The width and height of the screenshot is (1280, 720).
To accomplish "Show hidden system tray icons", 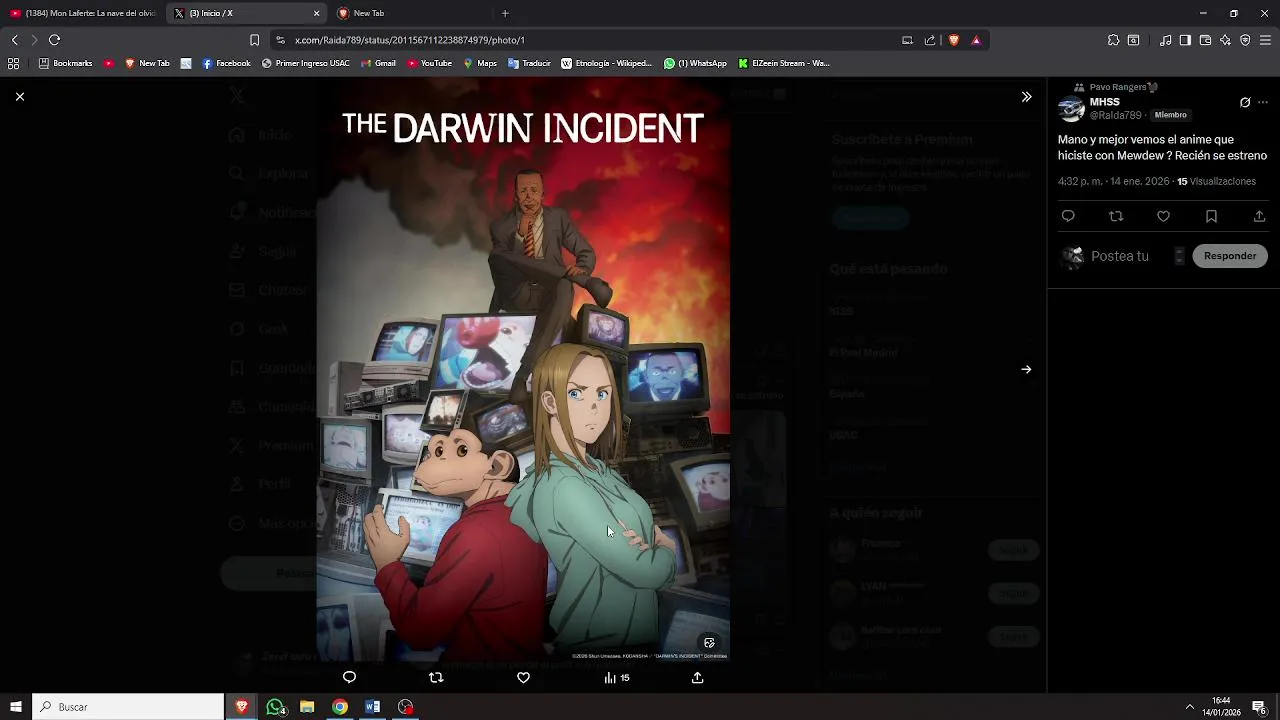I will point(1189,707).
